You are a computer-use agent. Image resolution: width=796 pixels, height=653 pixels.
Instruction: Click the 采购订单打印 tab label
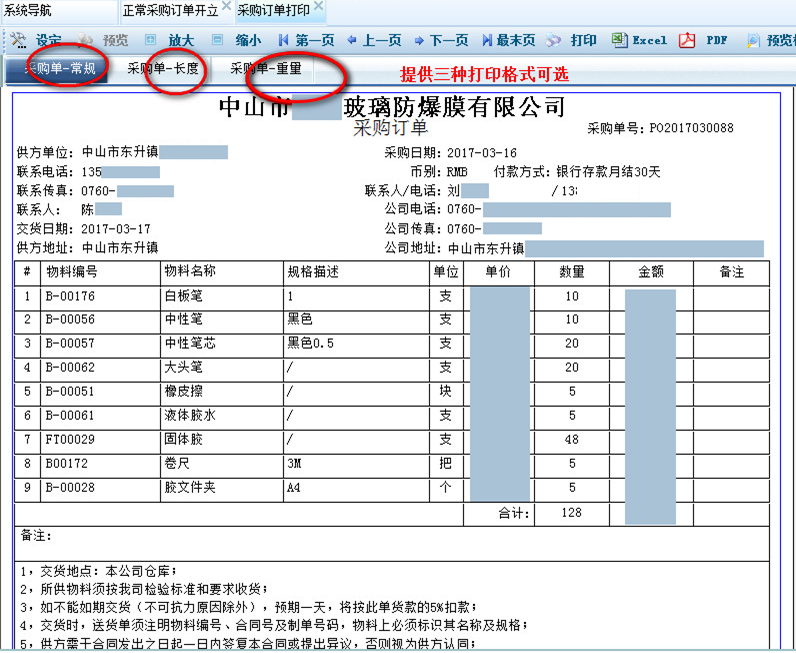[273, 10]
